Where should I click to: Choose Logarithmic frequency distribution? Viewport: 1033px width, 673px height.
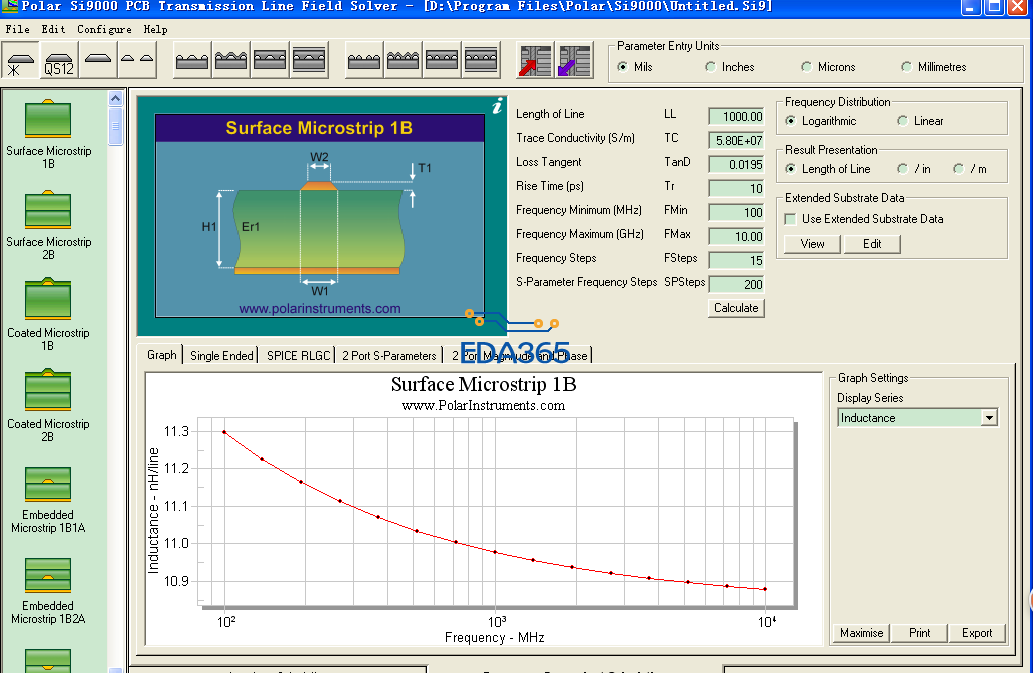pos(821,121)
